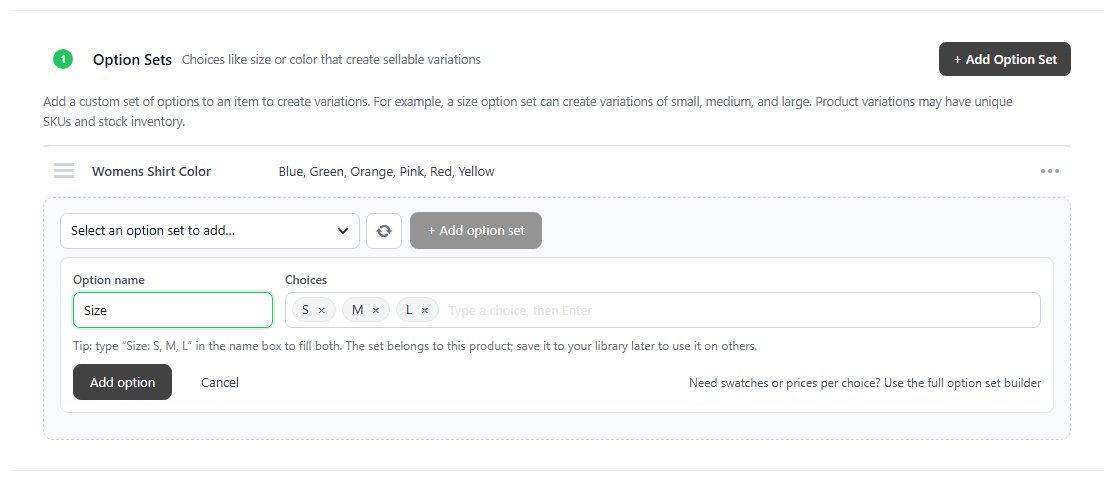1114x480 pixels.
Task: Click the Option name label
Action: click(109, 280)
